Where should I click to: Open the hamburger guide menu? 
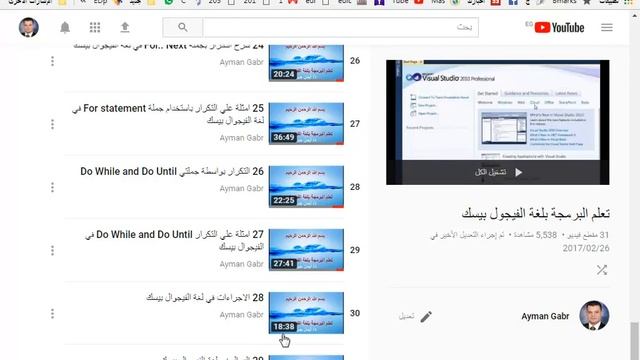tap(607, 27)
